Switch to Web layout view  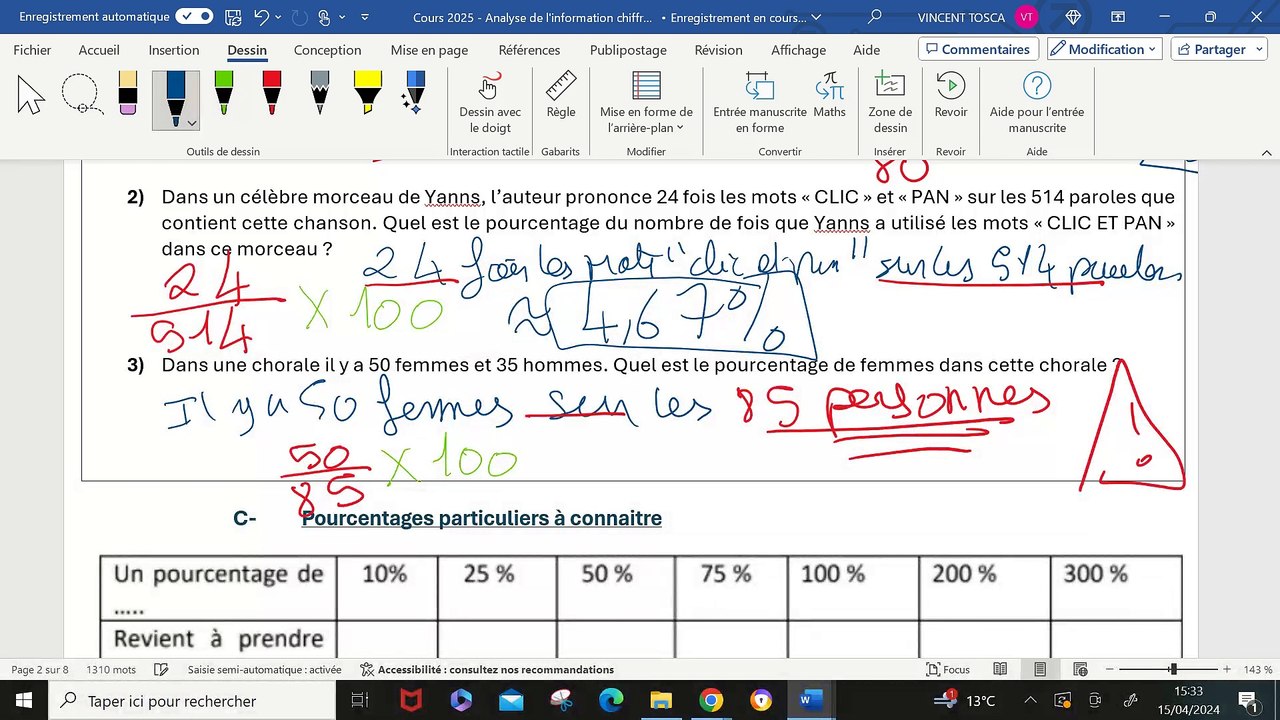[x=1080, y=670]
